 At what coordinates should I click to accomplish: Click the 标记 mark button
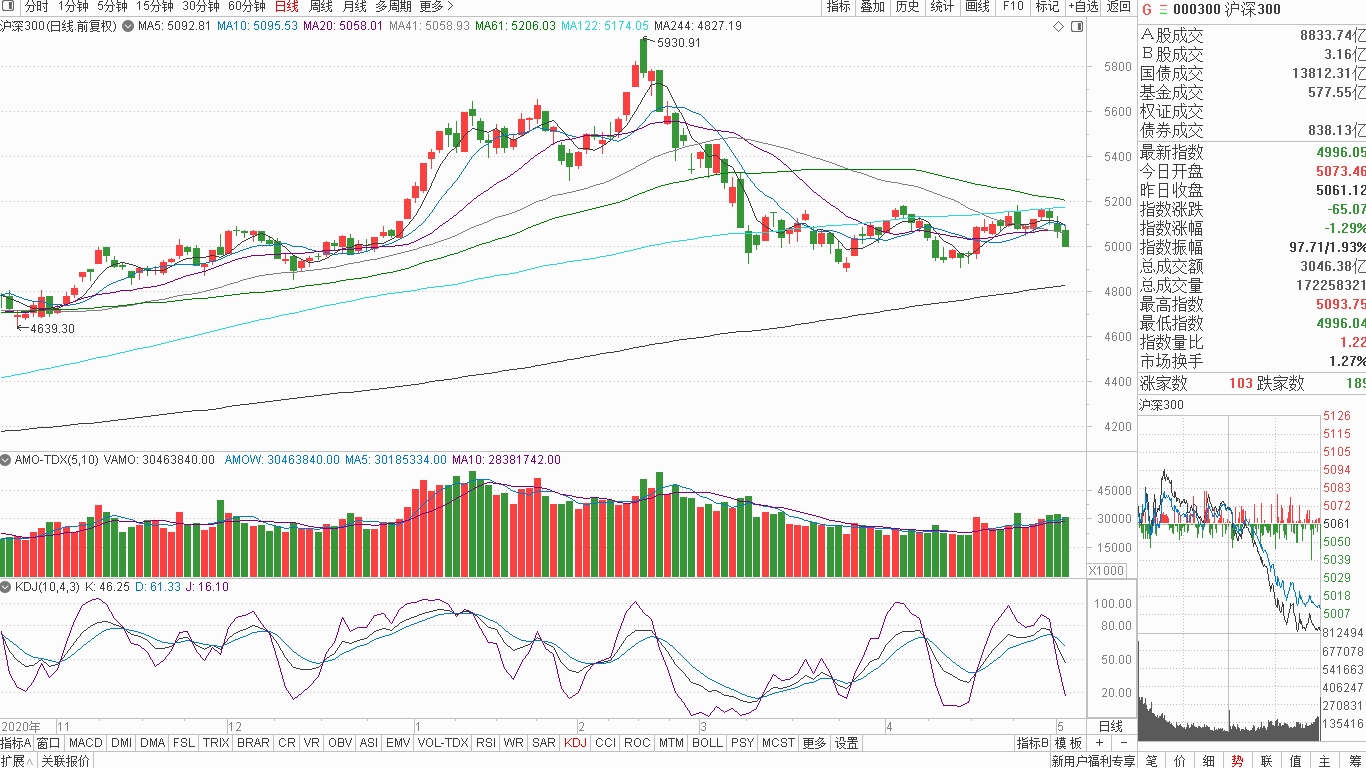(x=1047, y=6)
